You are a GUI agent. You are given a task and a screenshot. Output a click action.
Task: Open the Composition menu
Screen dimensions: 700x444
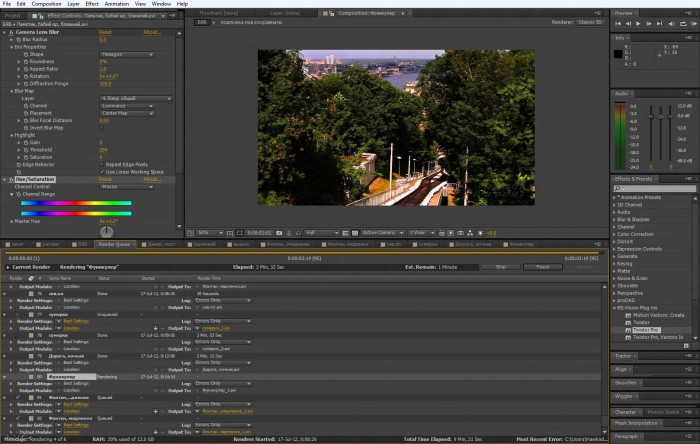(46, 4)
